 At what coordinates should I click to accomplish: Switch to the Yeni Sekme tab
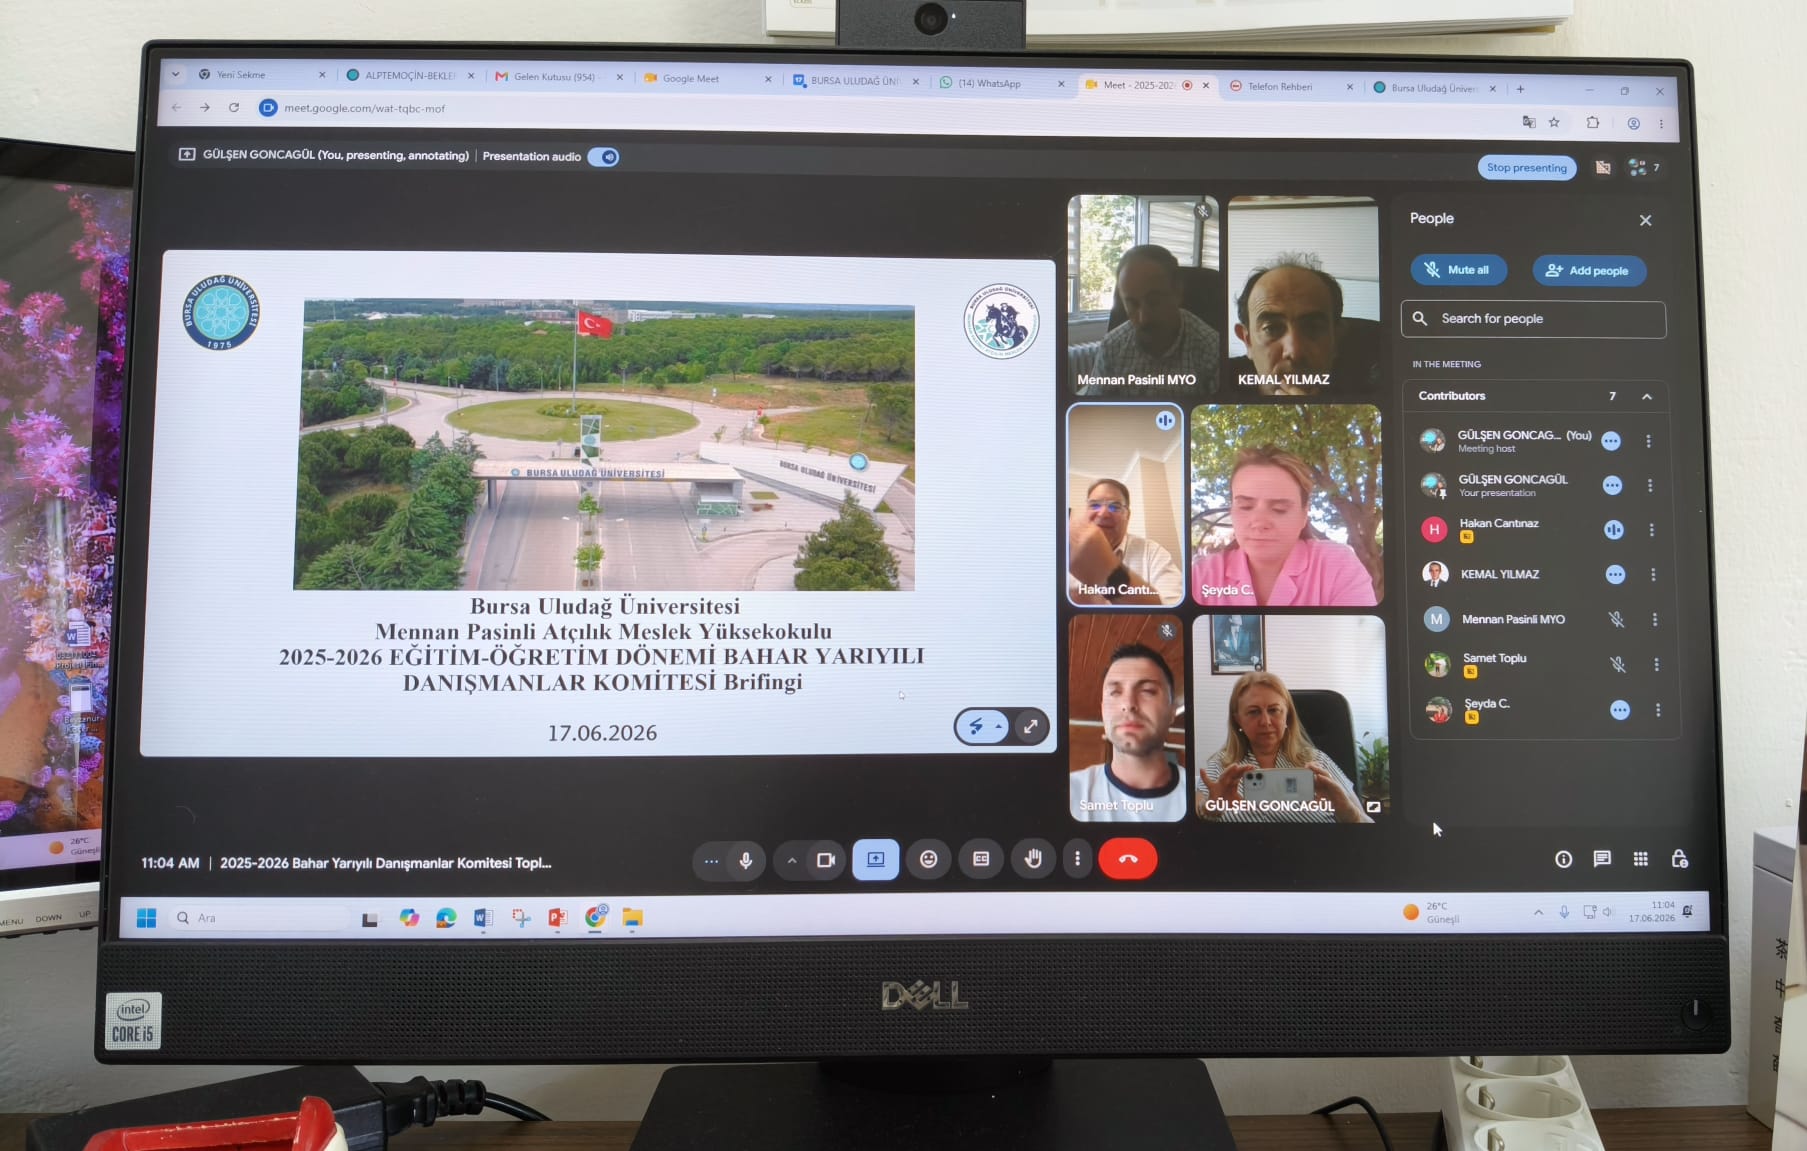click(x=261, y=75)
